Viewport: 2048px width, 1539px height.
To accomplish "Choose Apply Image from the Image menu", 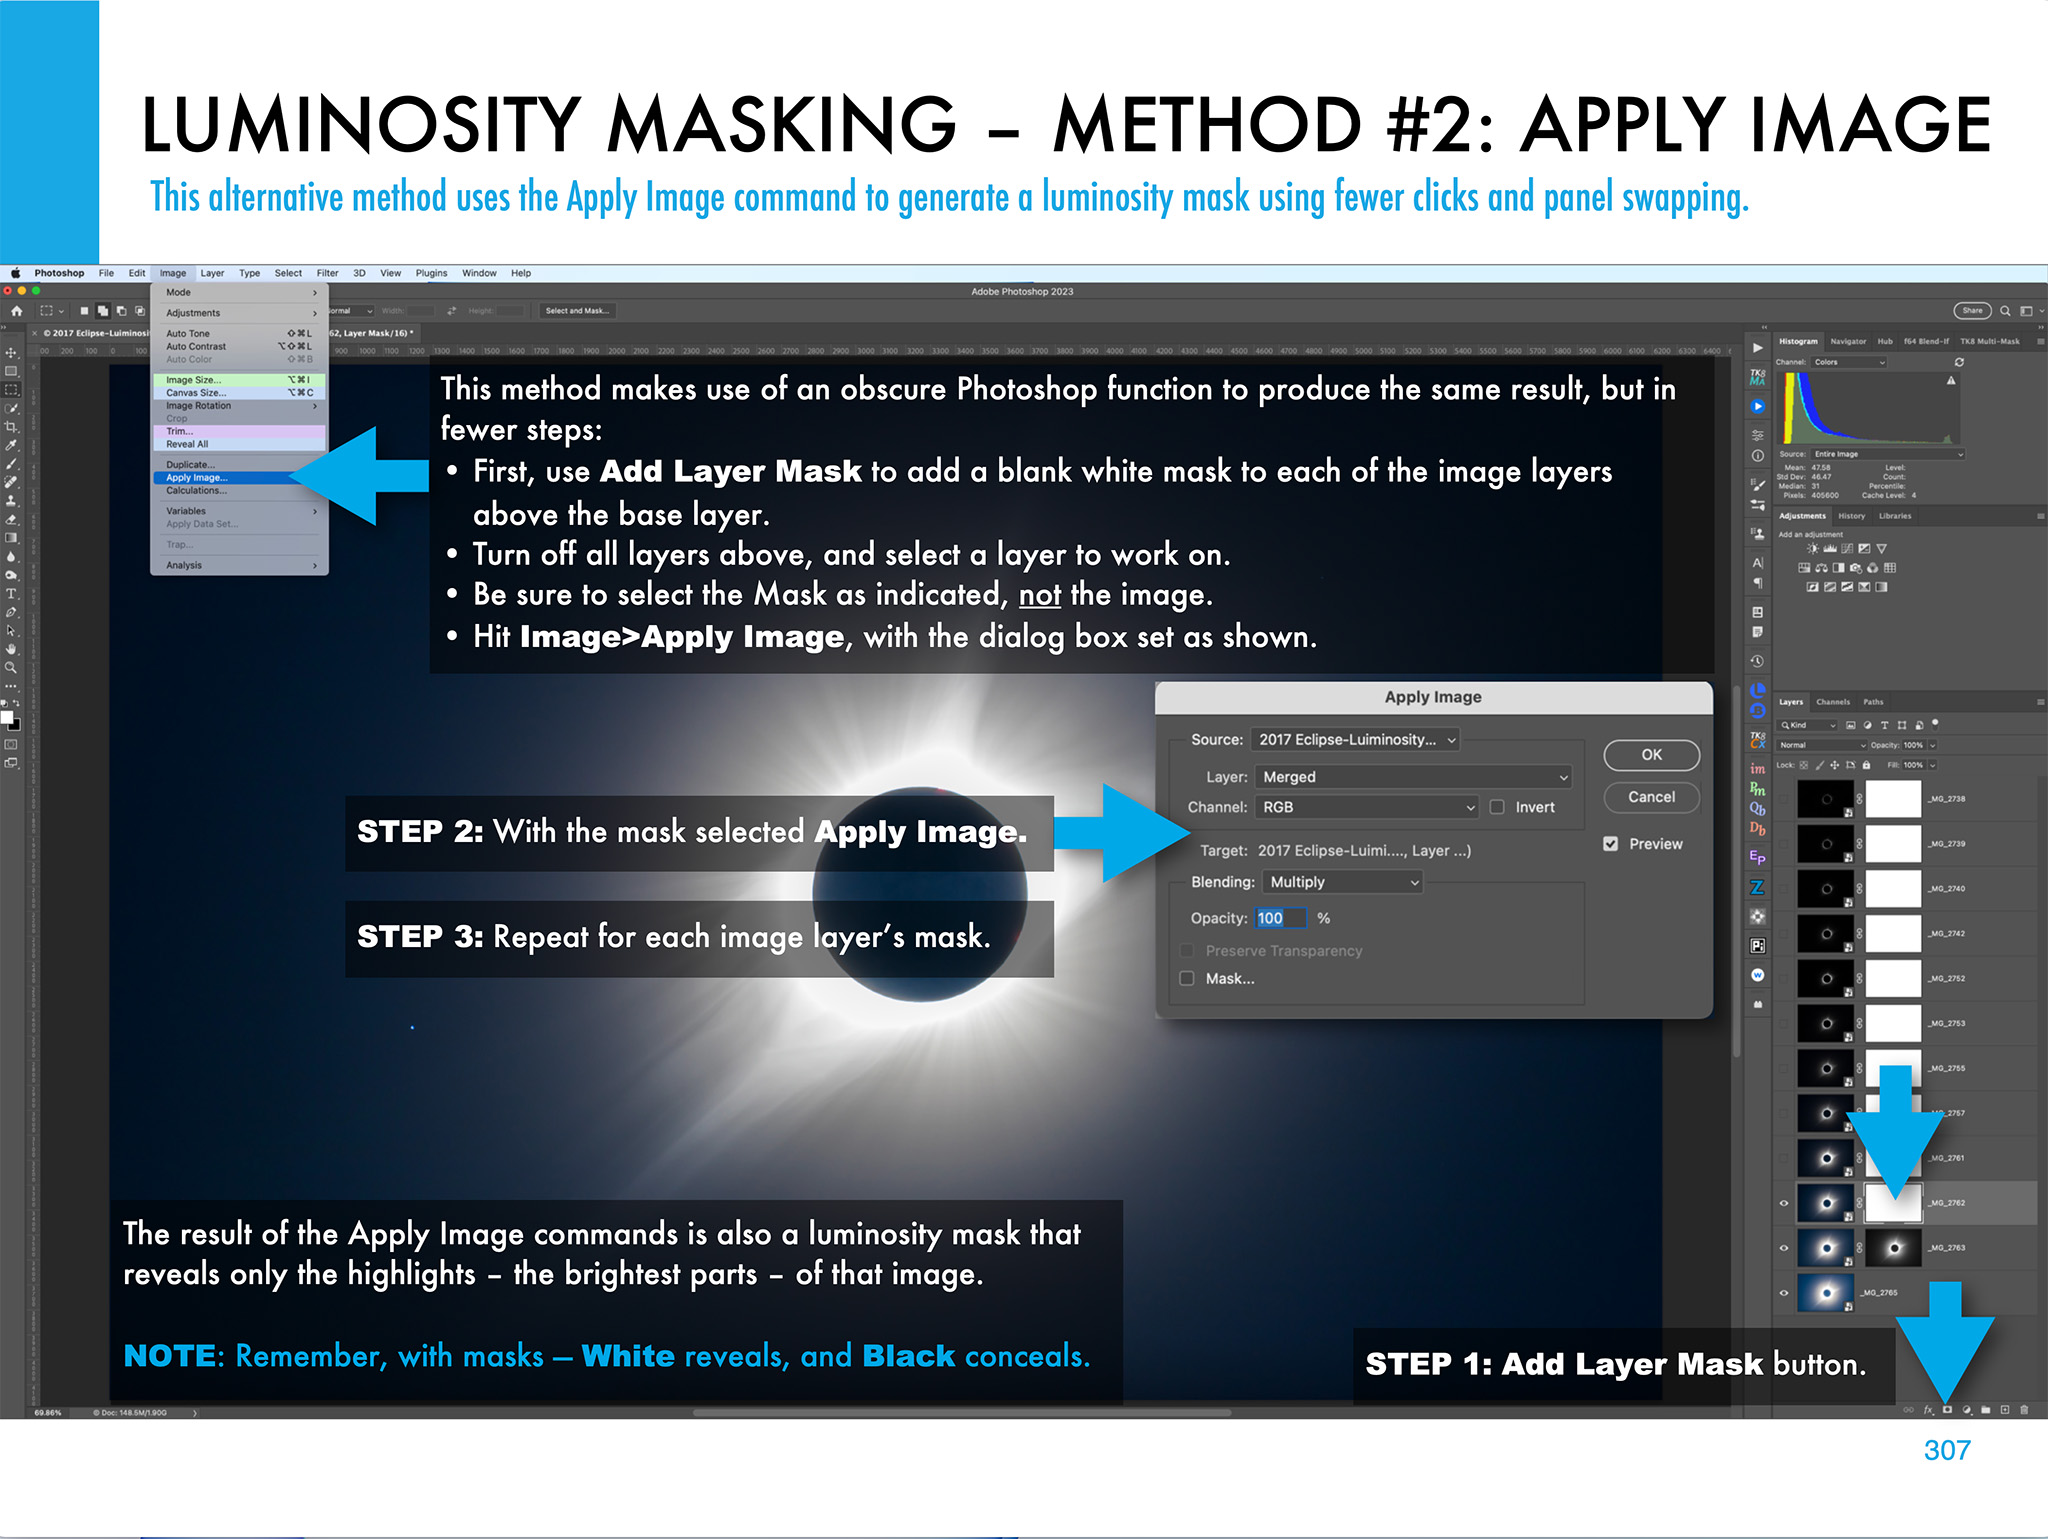I will (x=197, y=478).
